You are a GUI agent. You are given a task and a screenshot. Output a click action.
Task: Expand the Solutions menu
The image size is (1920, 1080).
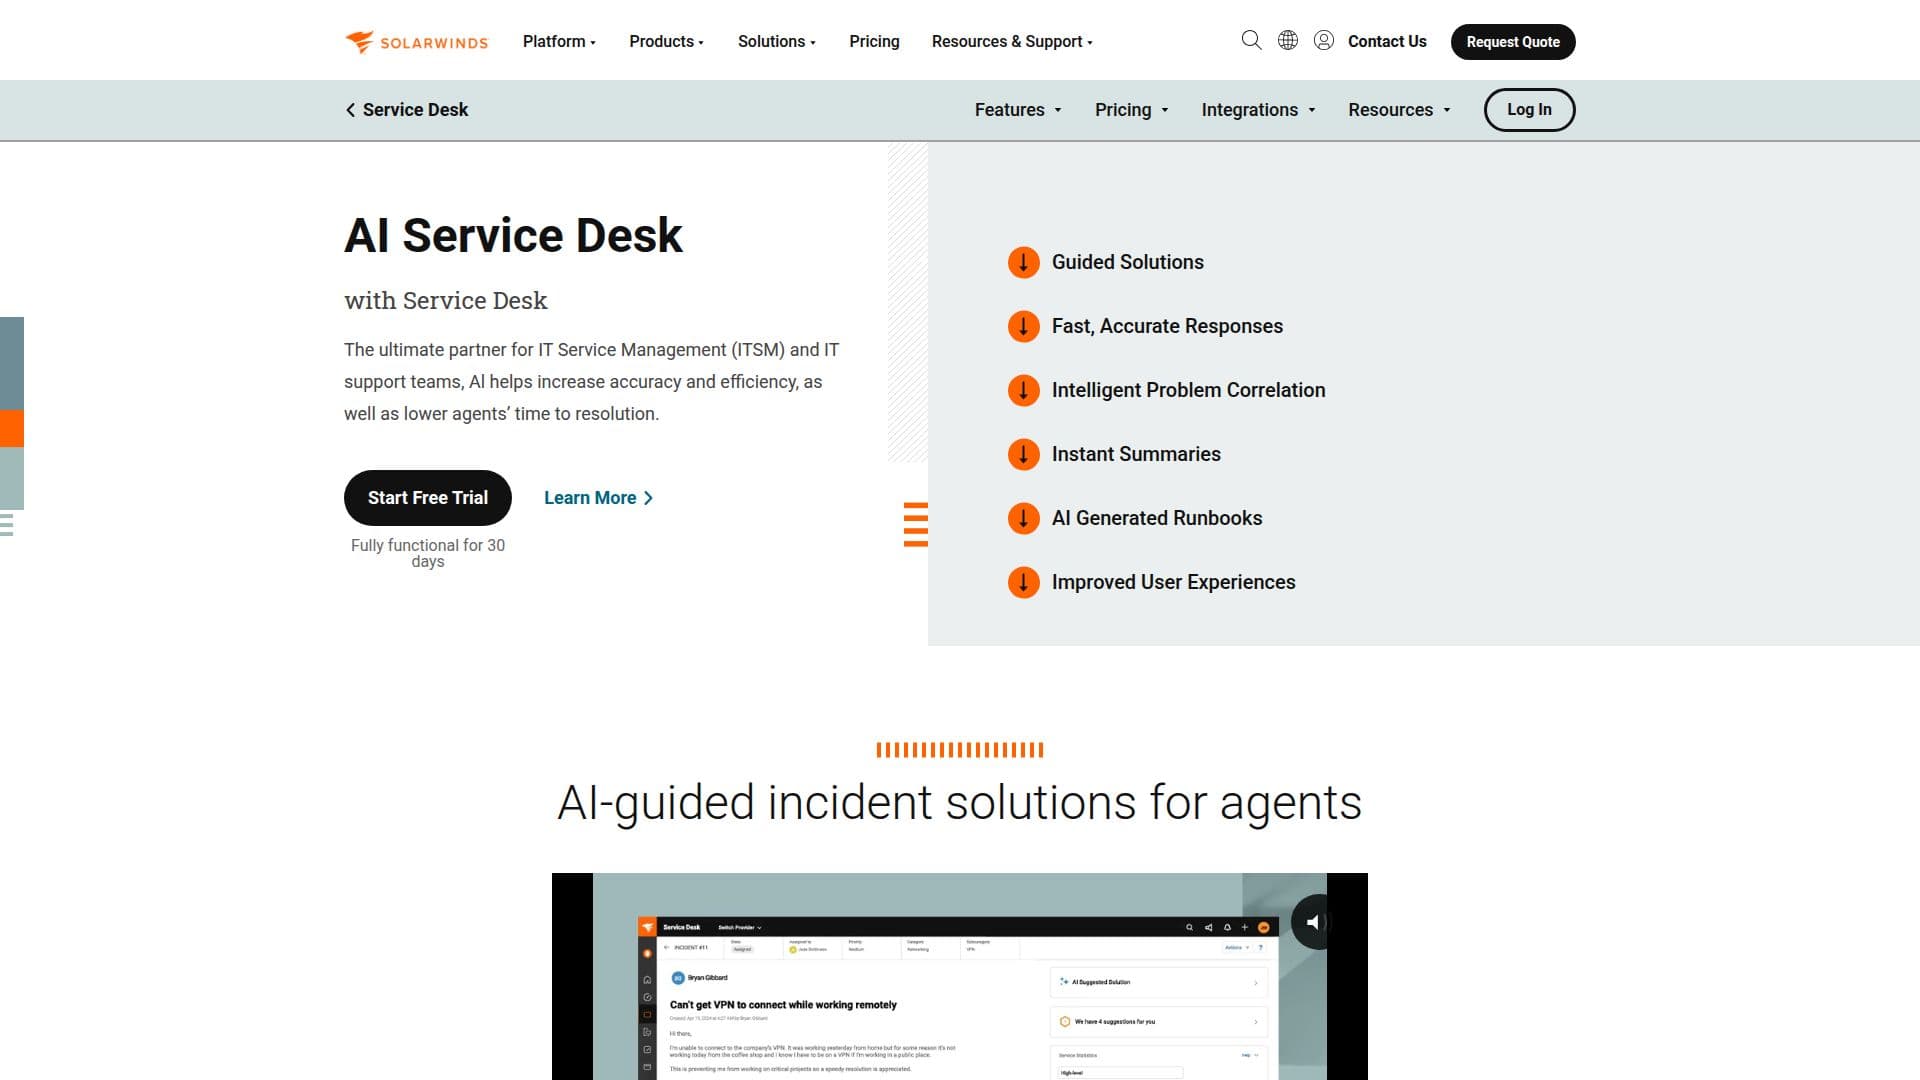(x=777, y=41)
